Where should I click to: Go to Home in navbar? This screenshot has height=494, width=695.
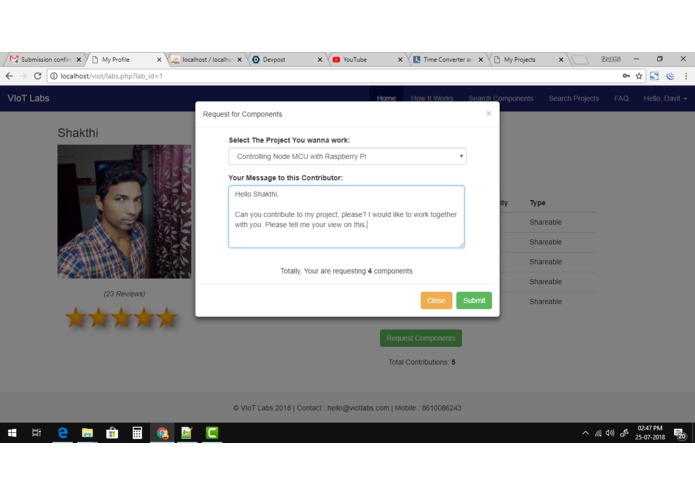(386, 98)
